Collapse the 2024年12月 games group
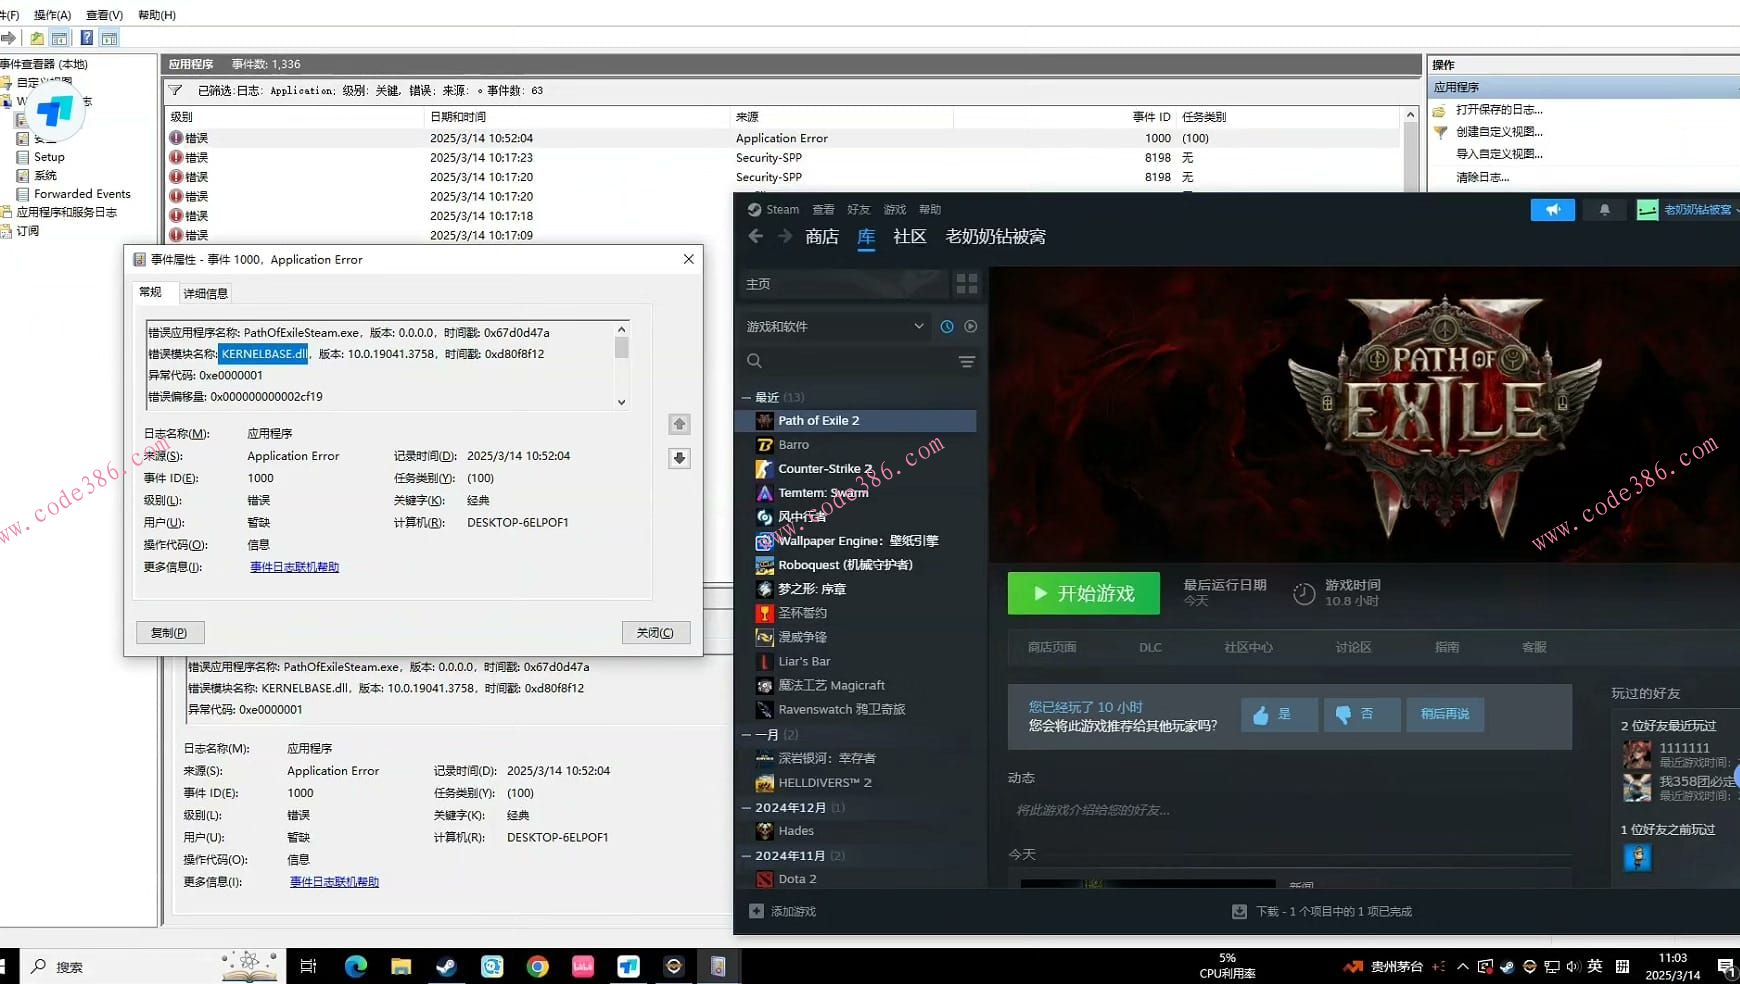This screenshot has height=984, width=1740. click(746, 808)
